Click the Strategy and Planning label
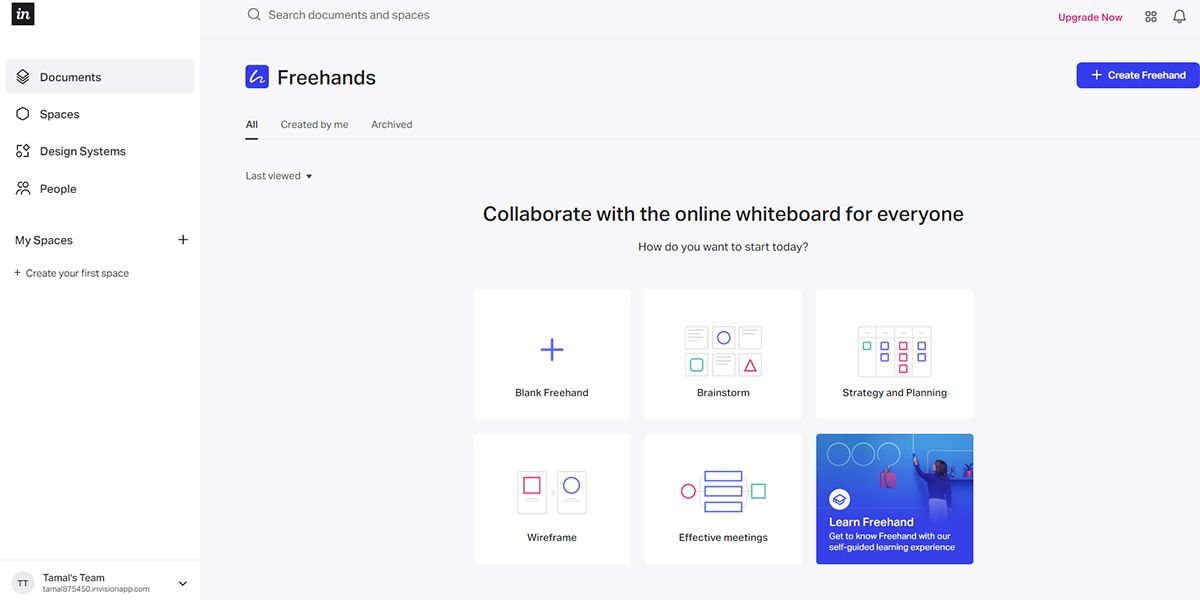1200x600 pixels. tap(894, 393)
